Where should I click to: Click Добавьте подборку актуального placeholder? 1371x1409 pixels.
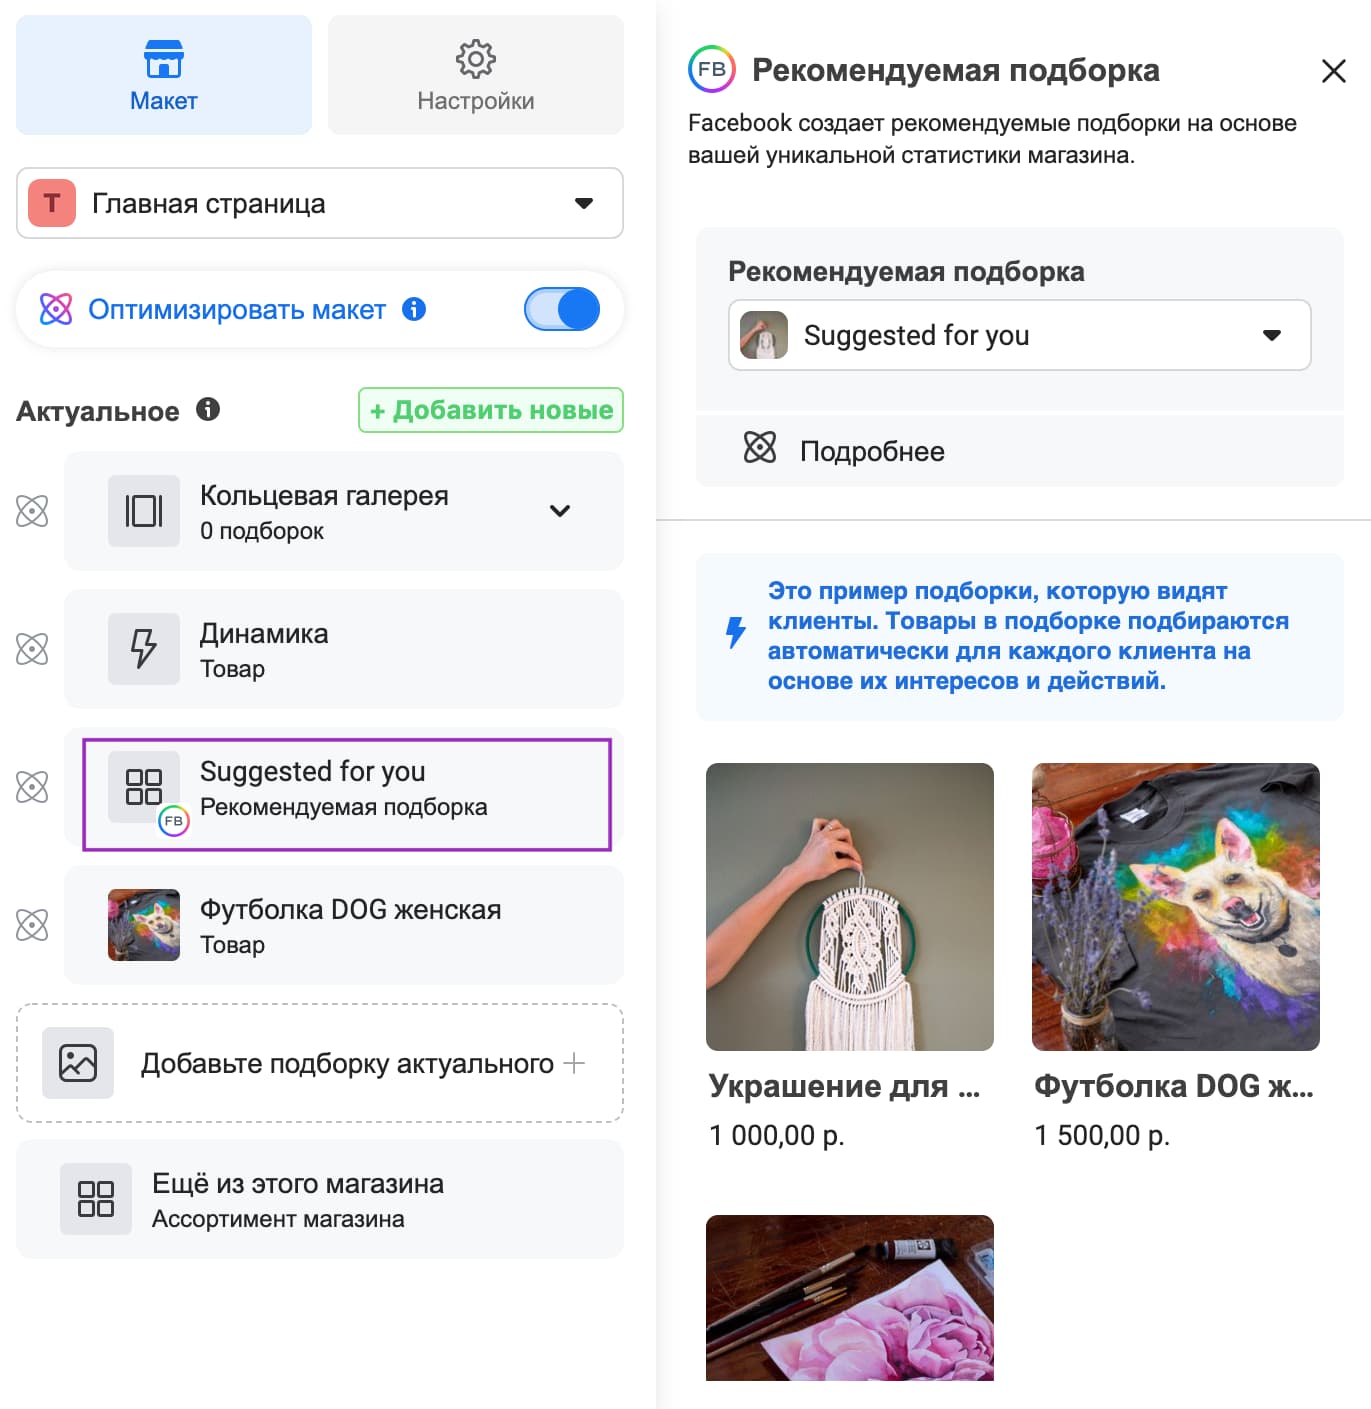[320, 1063]
